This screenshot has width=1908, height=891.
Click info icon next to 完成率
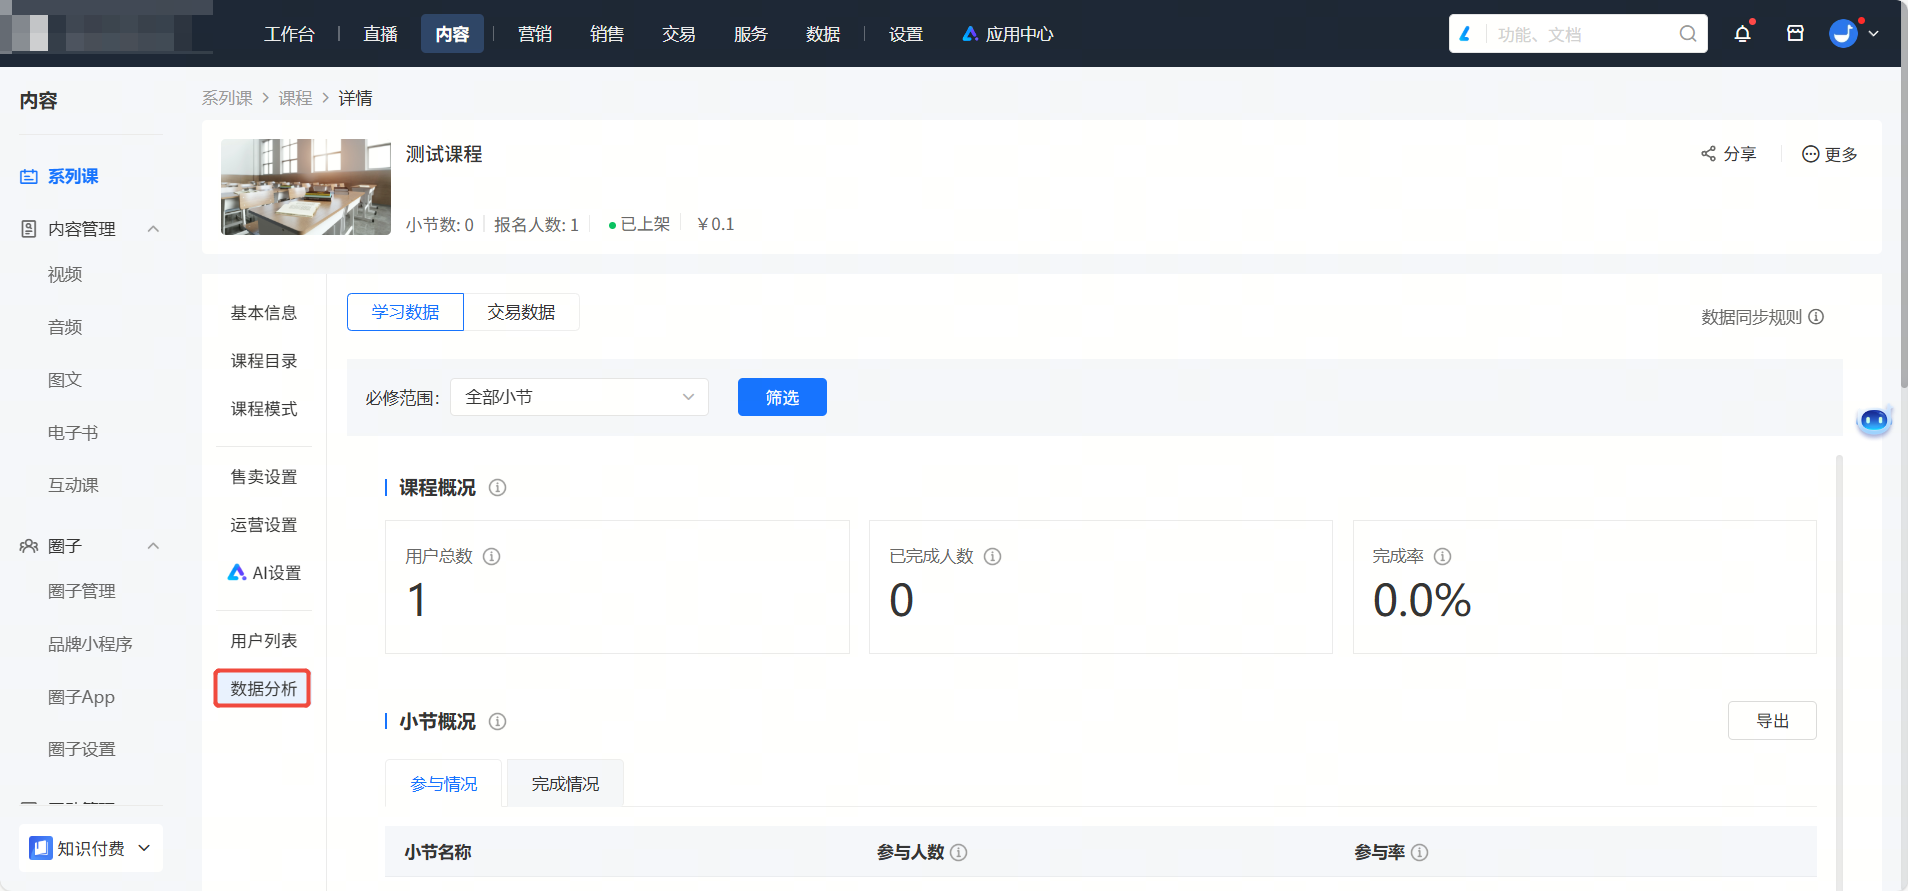point(1442,557)
